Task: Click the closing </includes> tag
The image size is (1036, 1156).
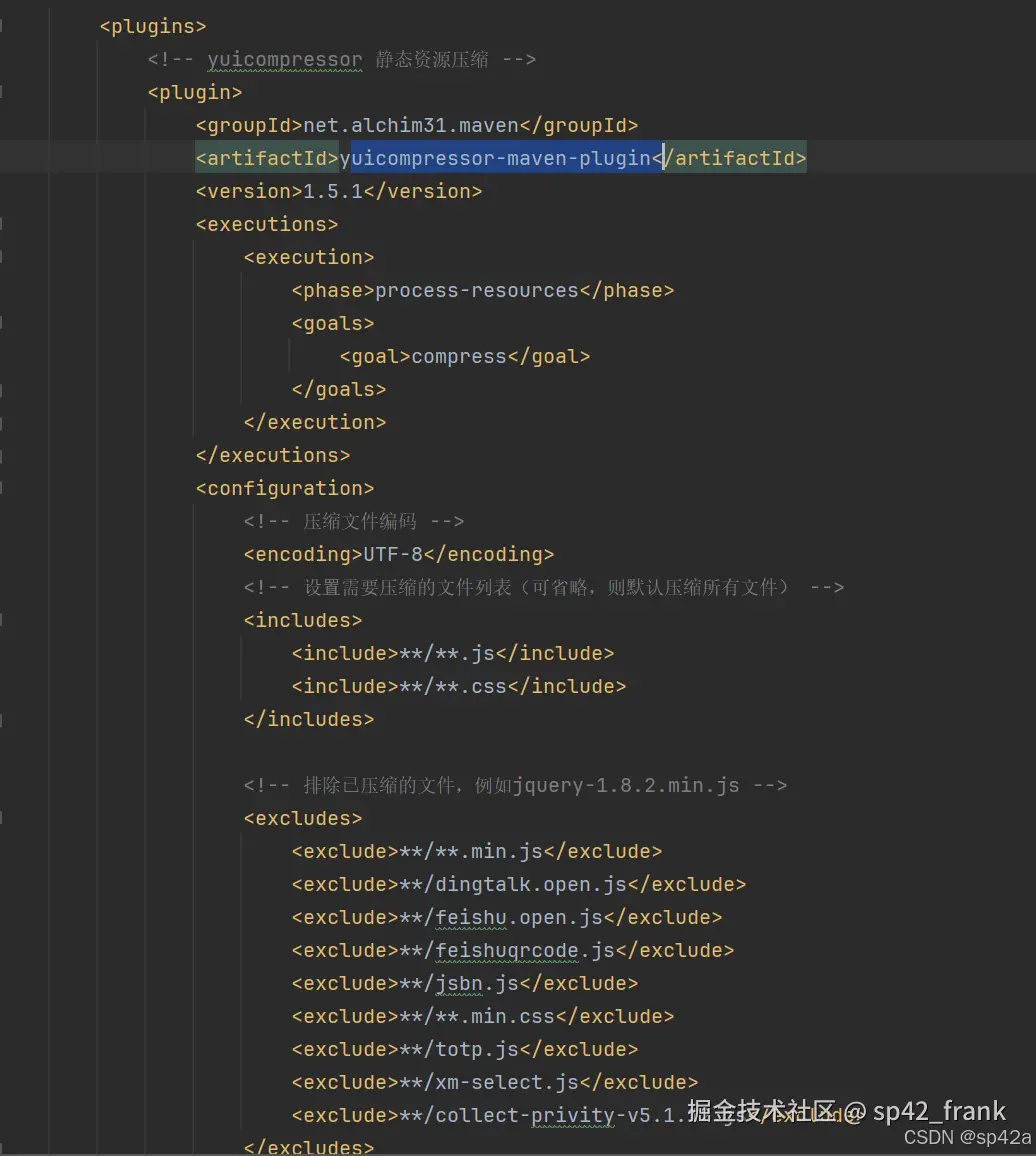Action: click(309, 720)
